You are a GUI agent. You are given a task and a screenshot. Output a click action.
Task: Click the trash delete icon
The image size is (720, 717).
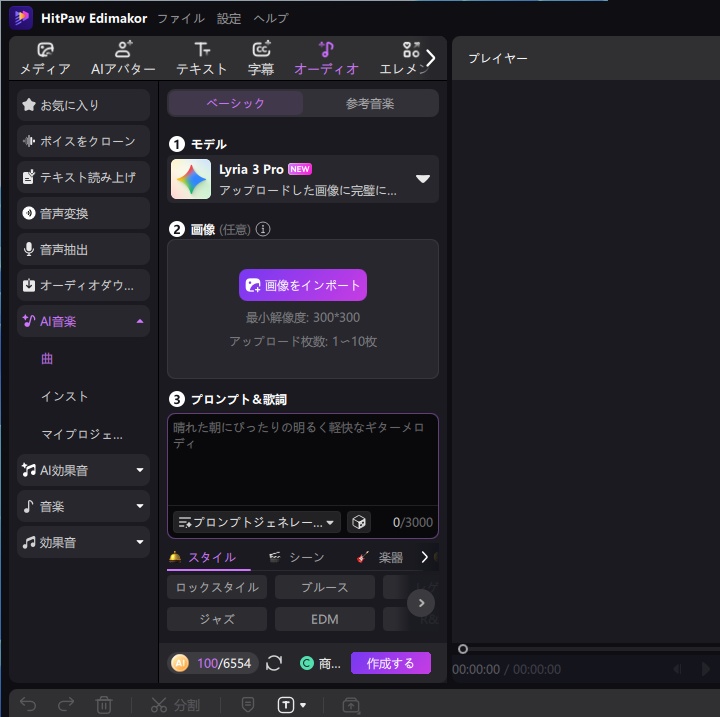click(x=104, y=705)
